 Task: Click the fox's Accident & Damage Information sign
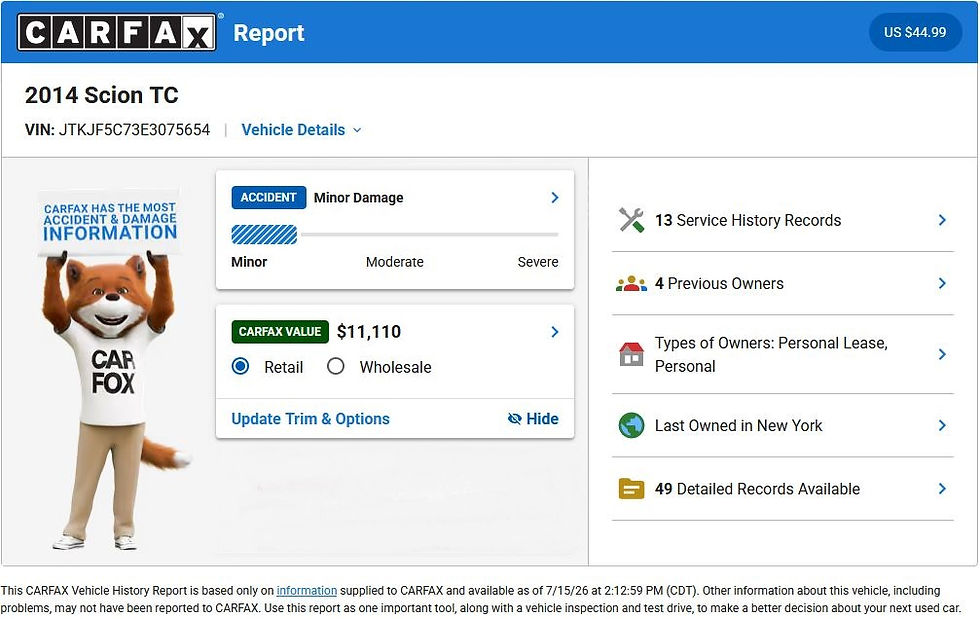point(109,222)
